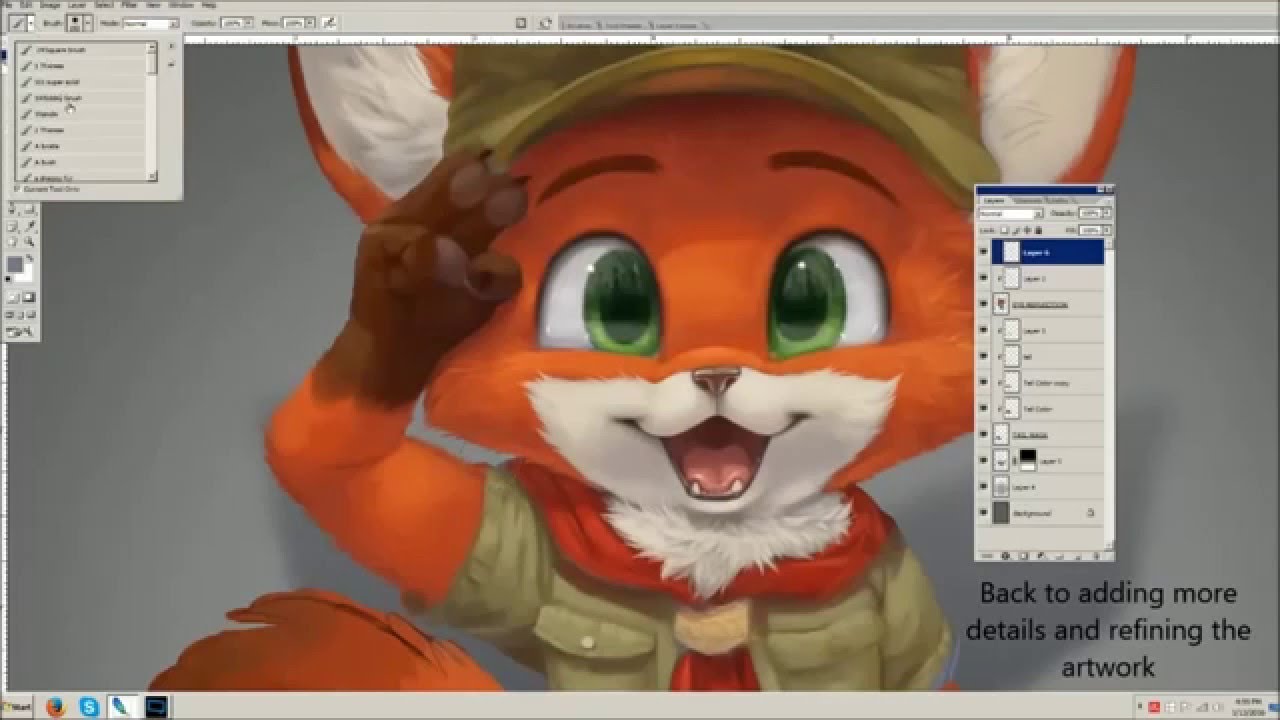Toggle Current Tool Only checkbox
The height and width of the screenshot is (720, 1280).
(17, 189)
